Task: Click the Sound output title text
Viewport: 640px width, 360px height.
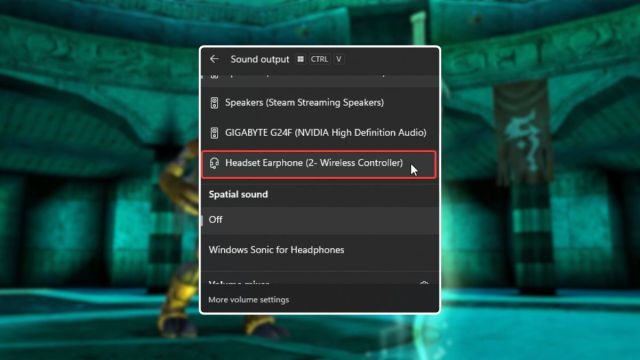Action: 260,59
